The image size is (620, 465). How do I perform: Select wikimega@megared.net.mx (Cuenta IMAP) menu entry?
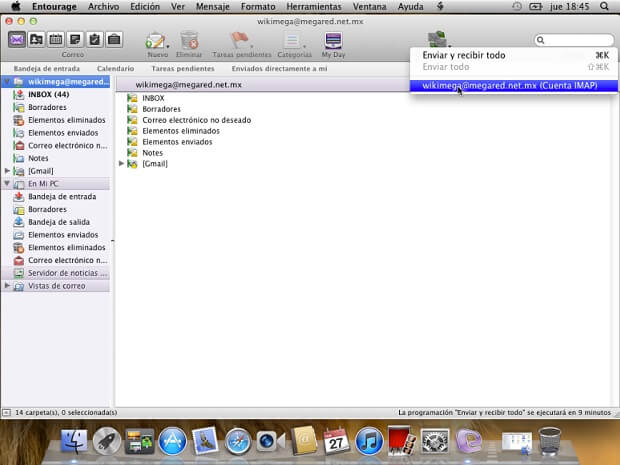coord(514,85)
